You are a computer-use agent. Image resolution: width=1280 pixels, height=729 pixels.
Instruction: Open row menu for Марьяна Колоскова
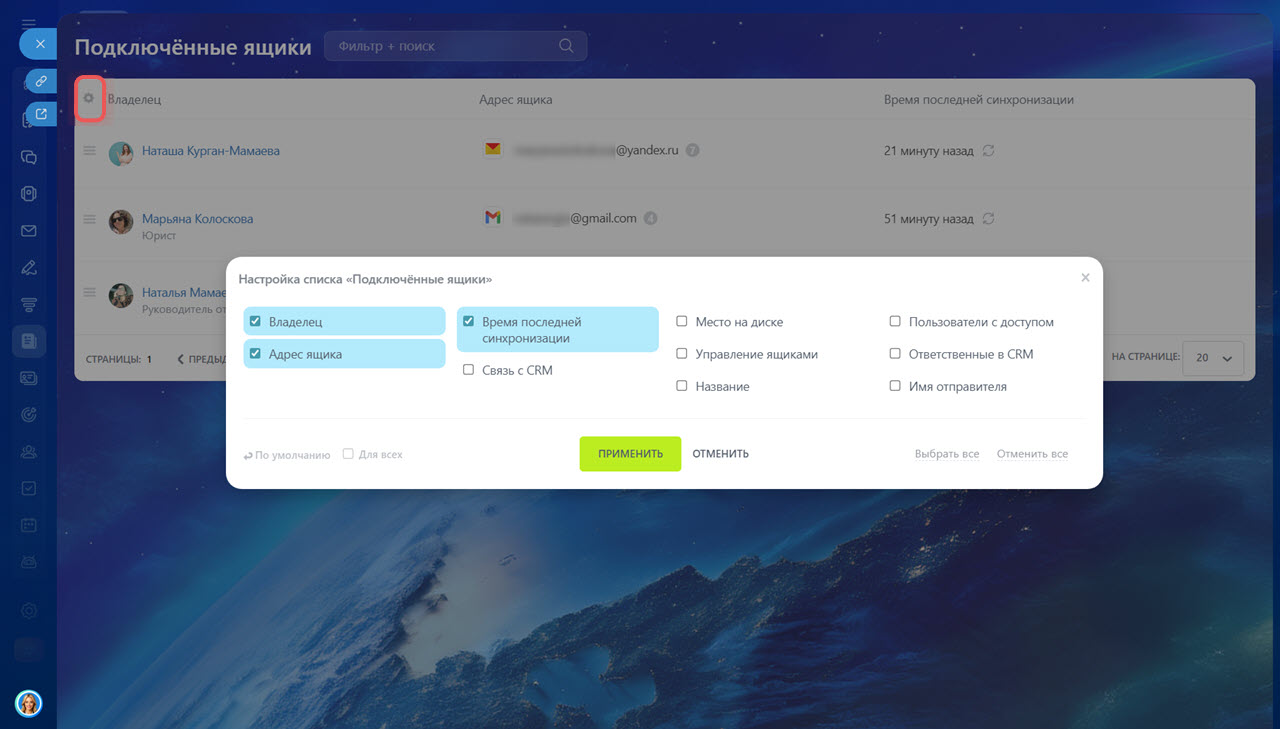(x=89, y=219)
